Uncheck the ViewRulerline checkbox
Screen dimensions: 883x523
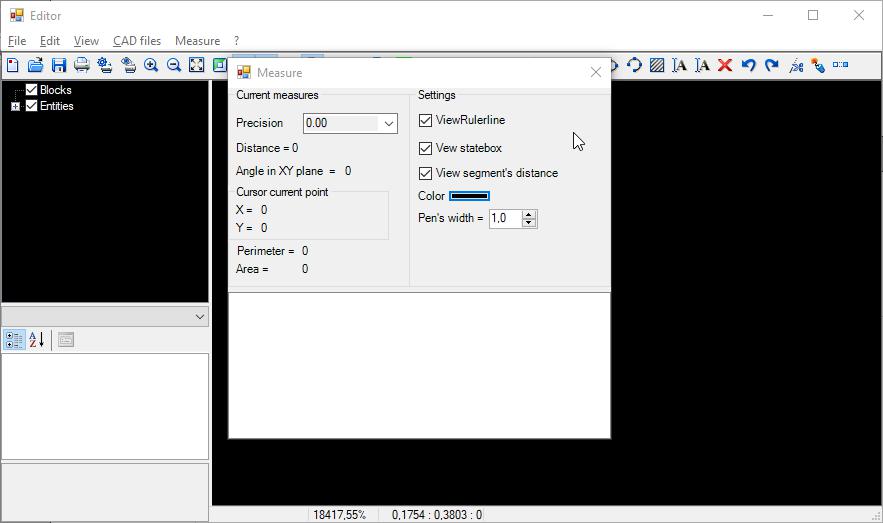click(426, 120)
